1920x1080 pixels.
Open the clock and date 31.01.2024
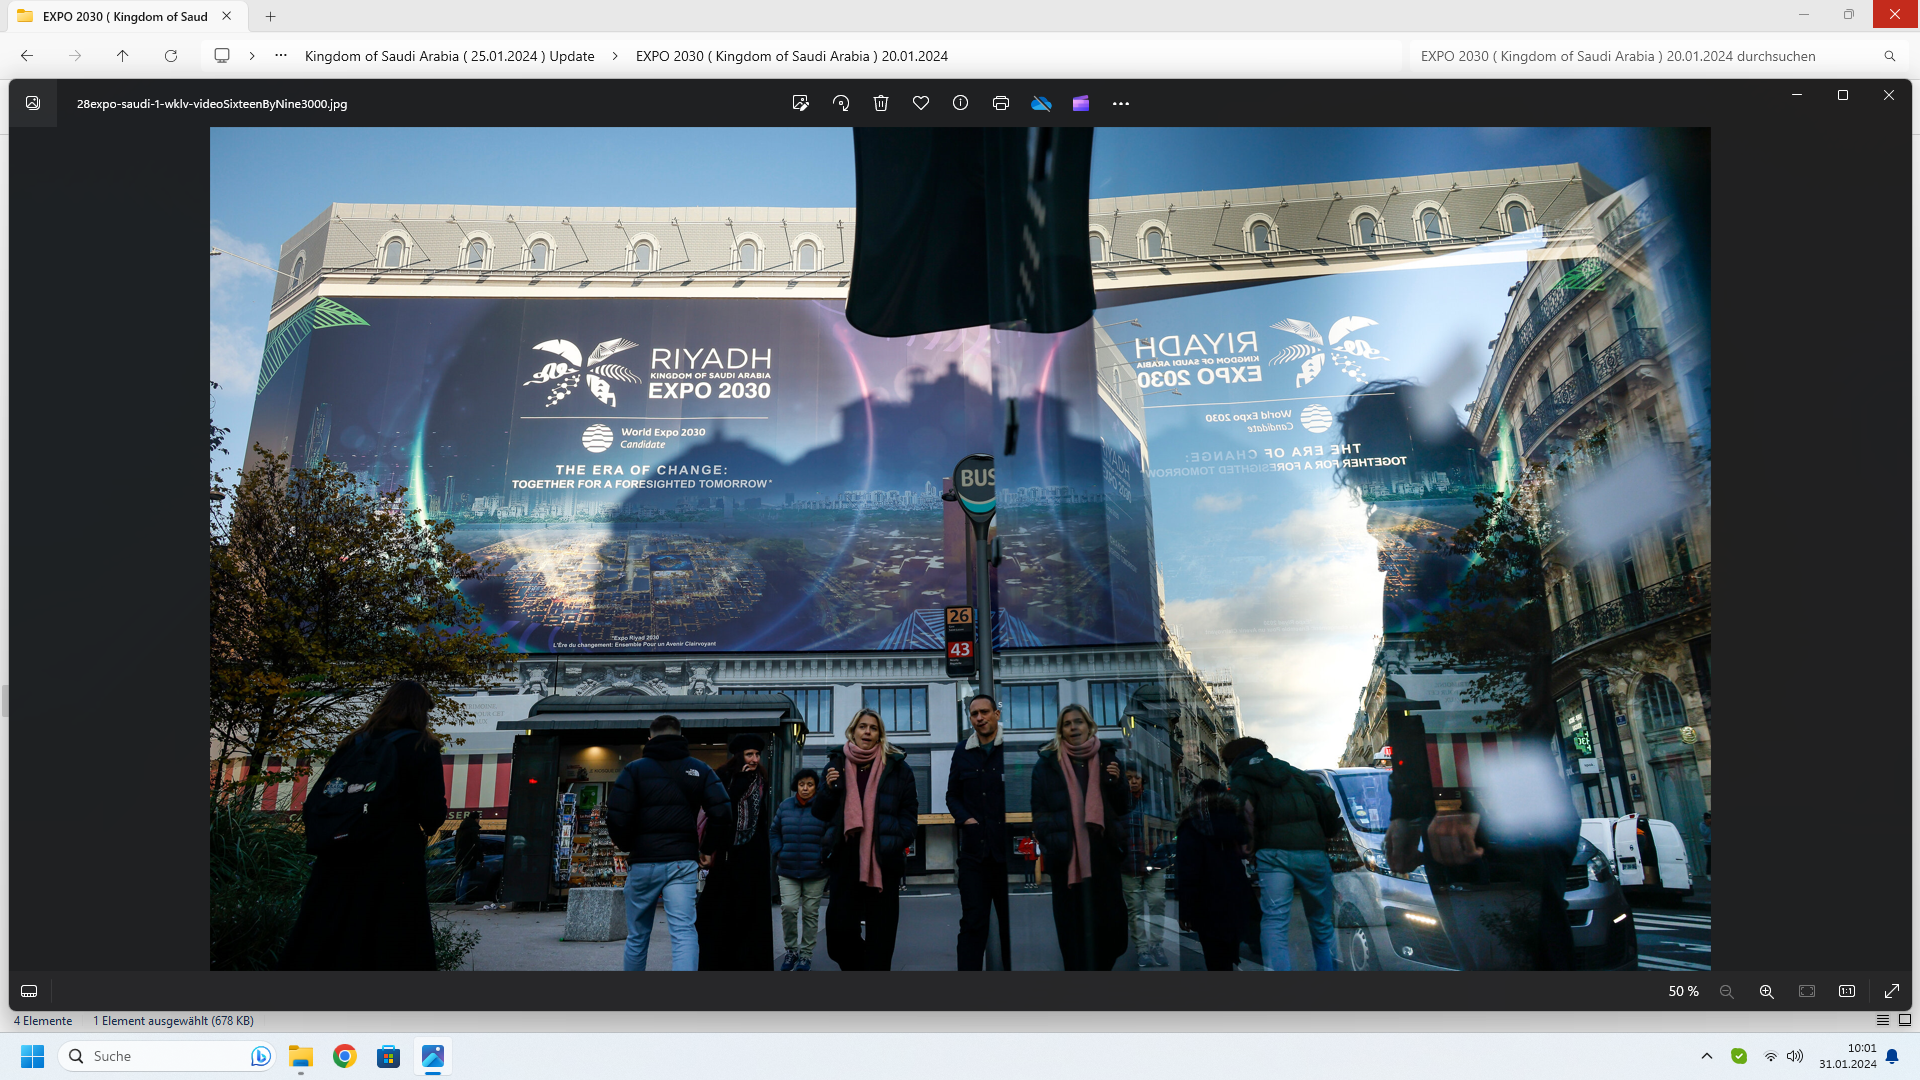[x=1848, y=1056]
